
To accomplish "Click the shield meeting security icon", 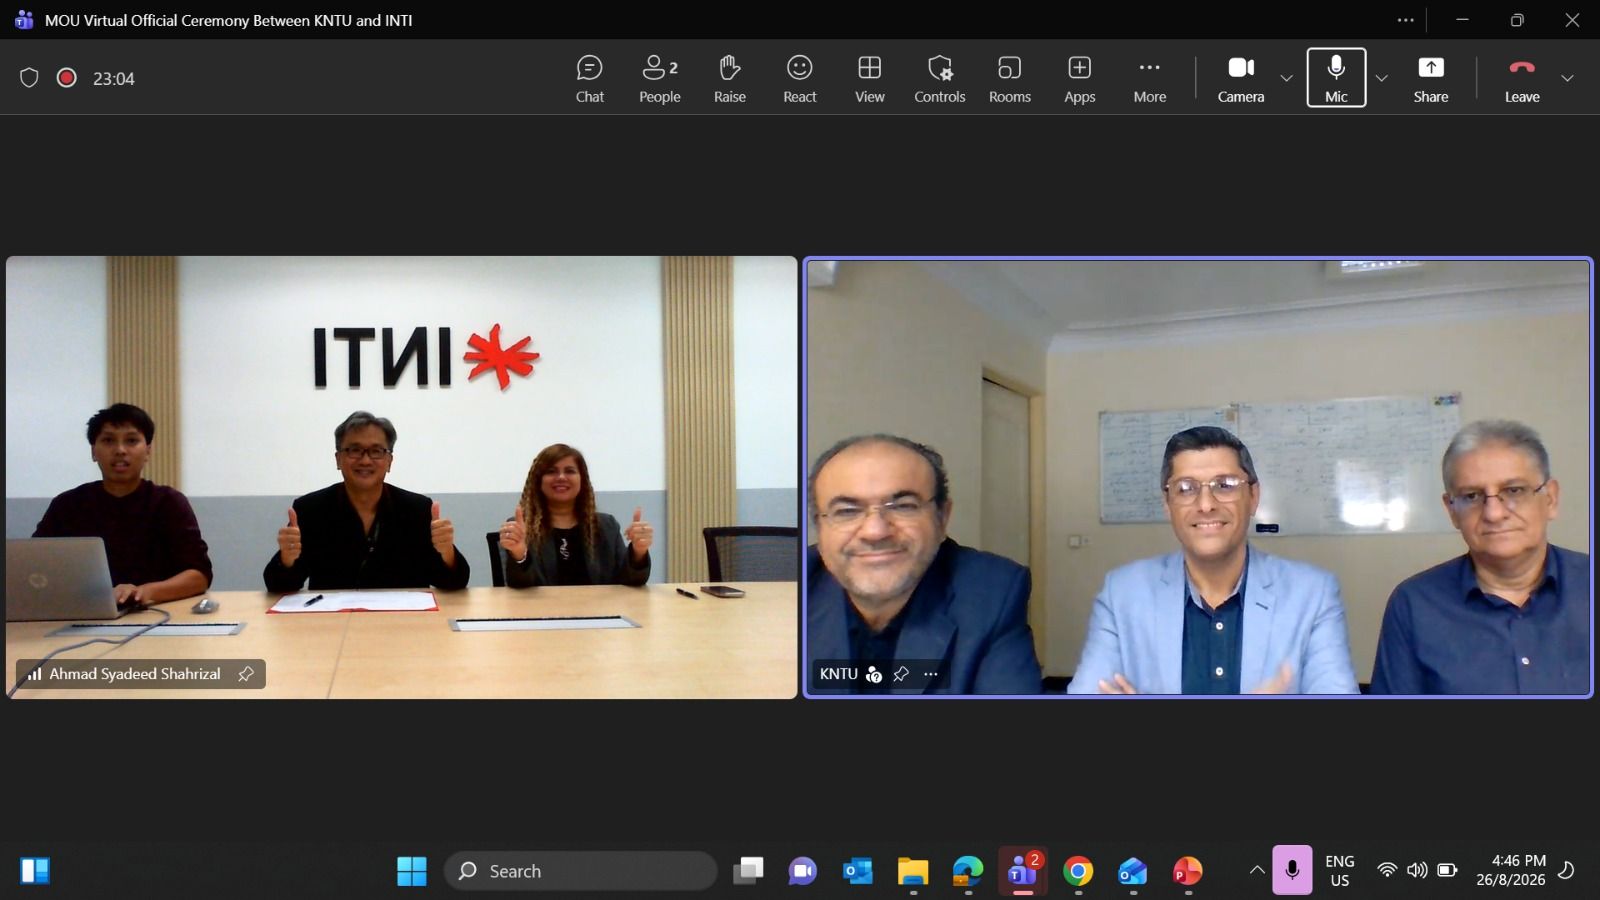I will pyautogui.click(x=29, y=78).
